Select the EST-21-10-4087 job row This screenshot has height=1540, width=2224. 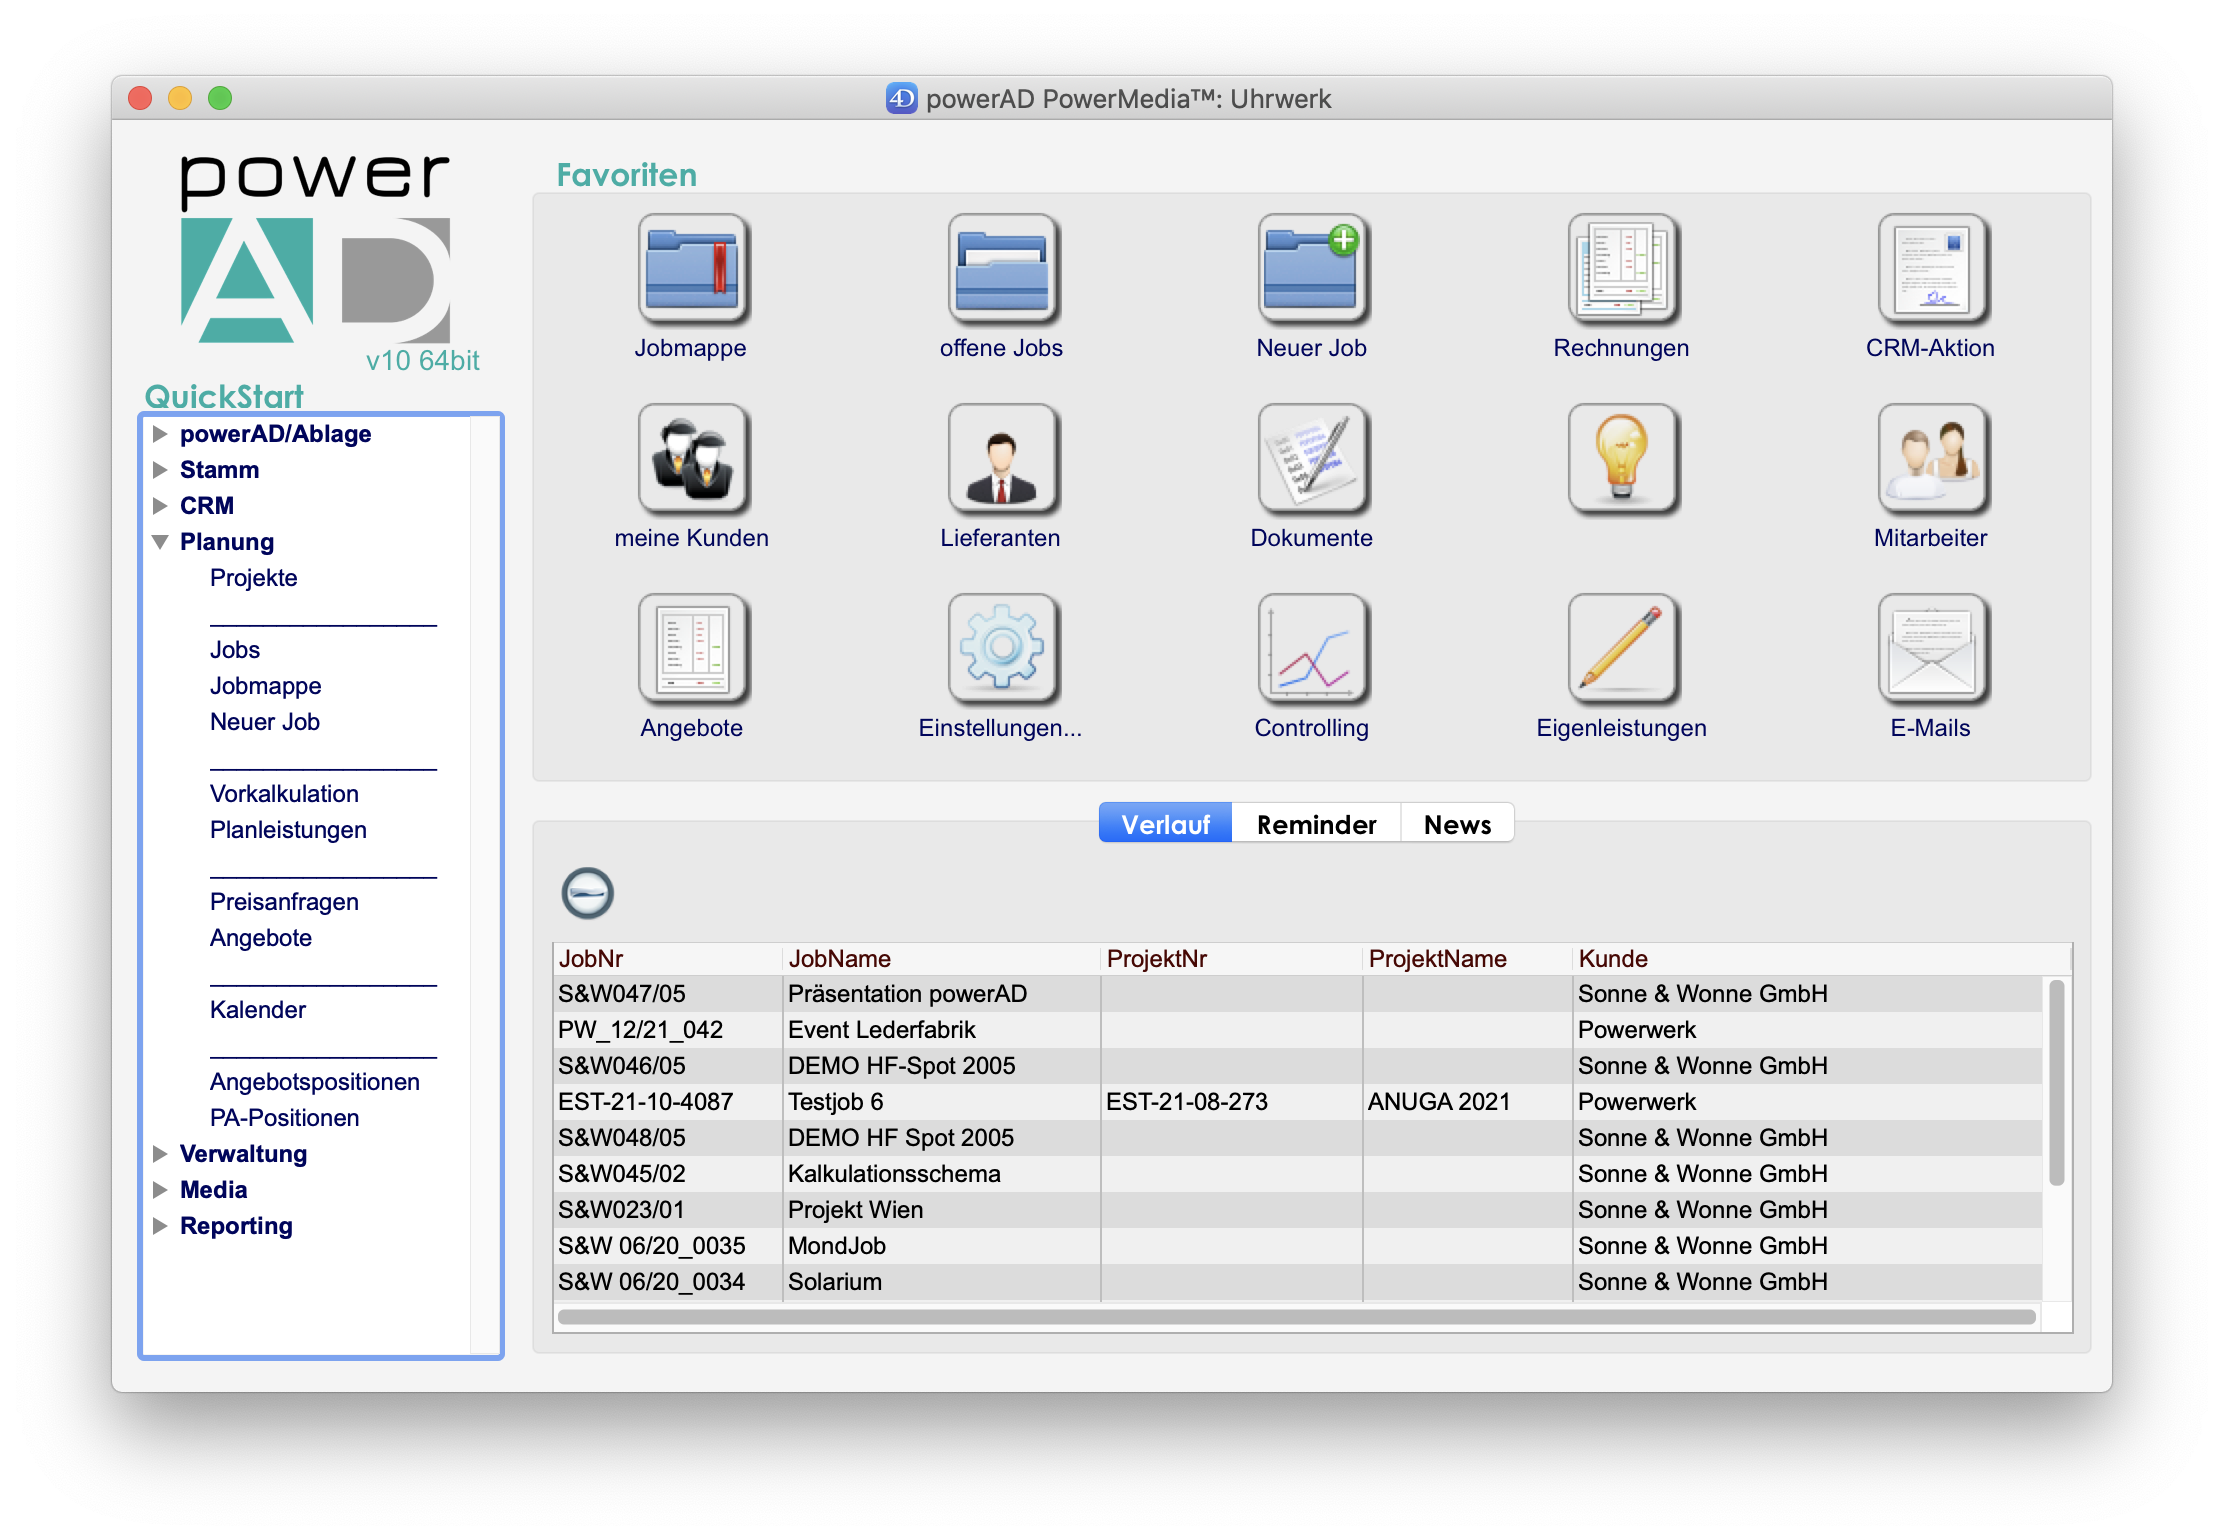click(x=1298, y=1102)
